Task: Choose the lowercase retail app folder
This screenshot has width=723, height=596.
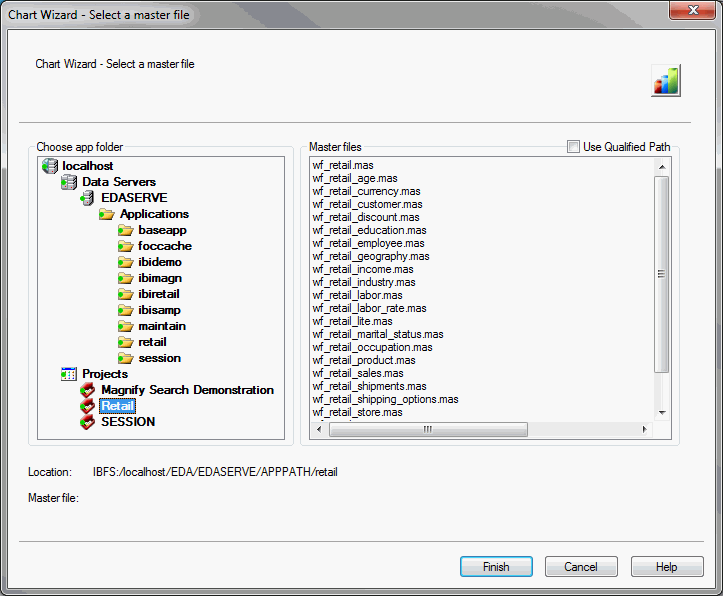Action: click(x=152, y=342)
